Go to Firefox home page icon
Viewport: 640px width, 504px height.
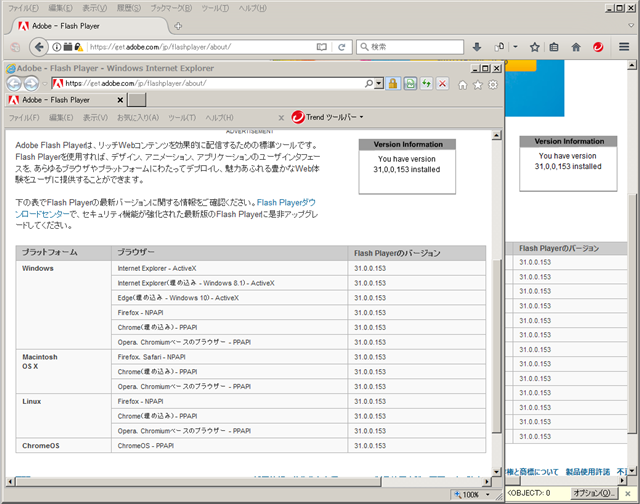(576, 47)
